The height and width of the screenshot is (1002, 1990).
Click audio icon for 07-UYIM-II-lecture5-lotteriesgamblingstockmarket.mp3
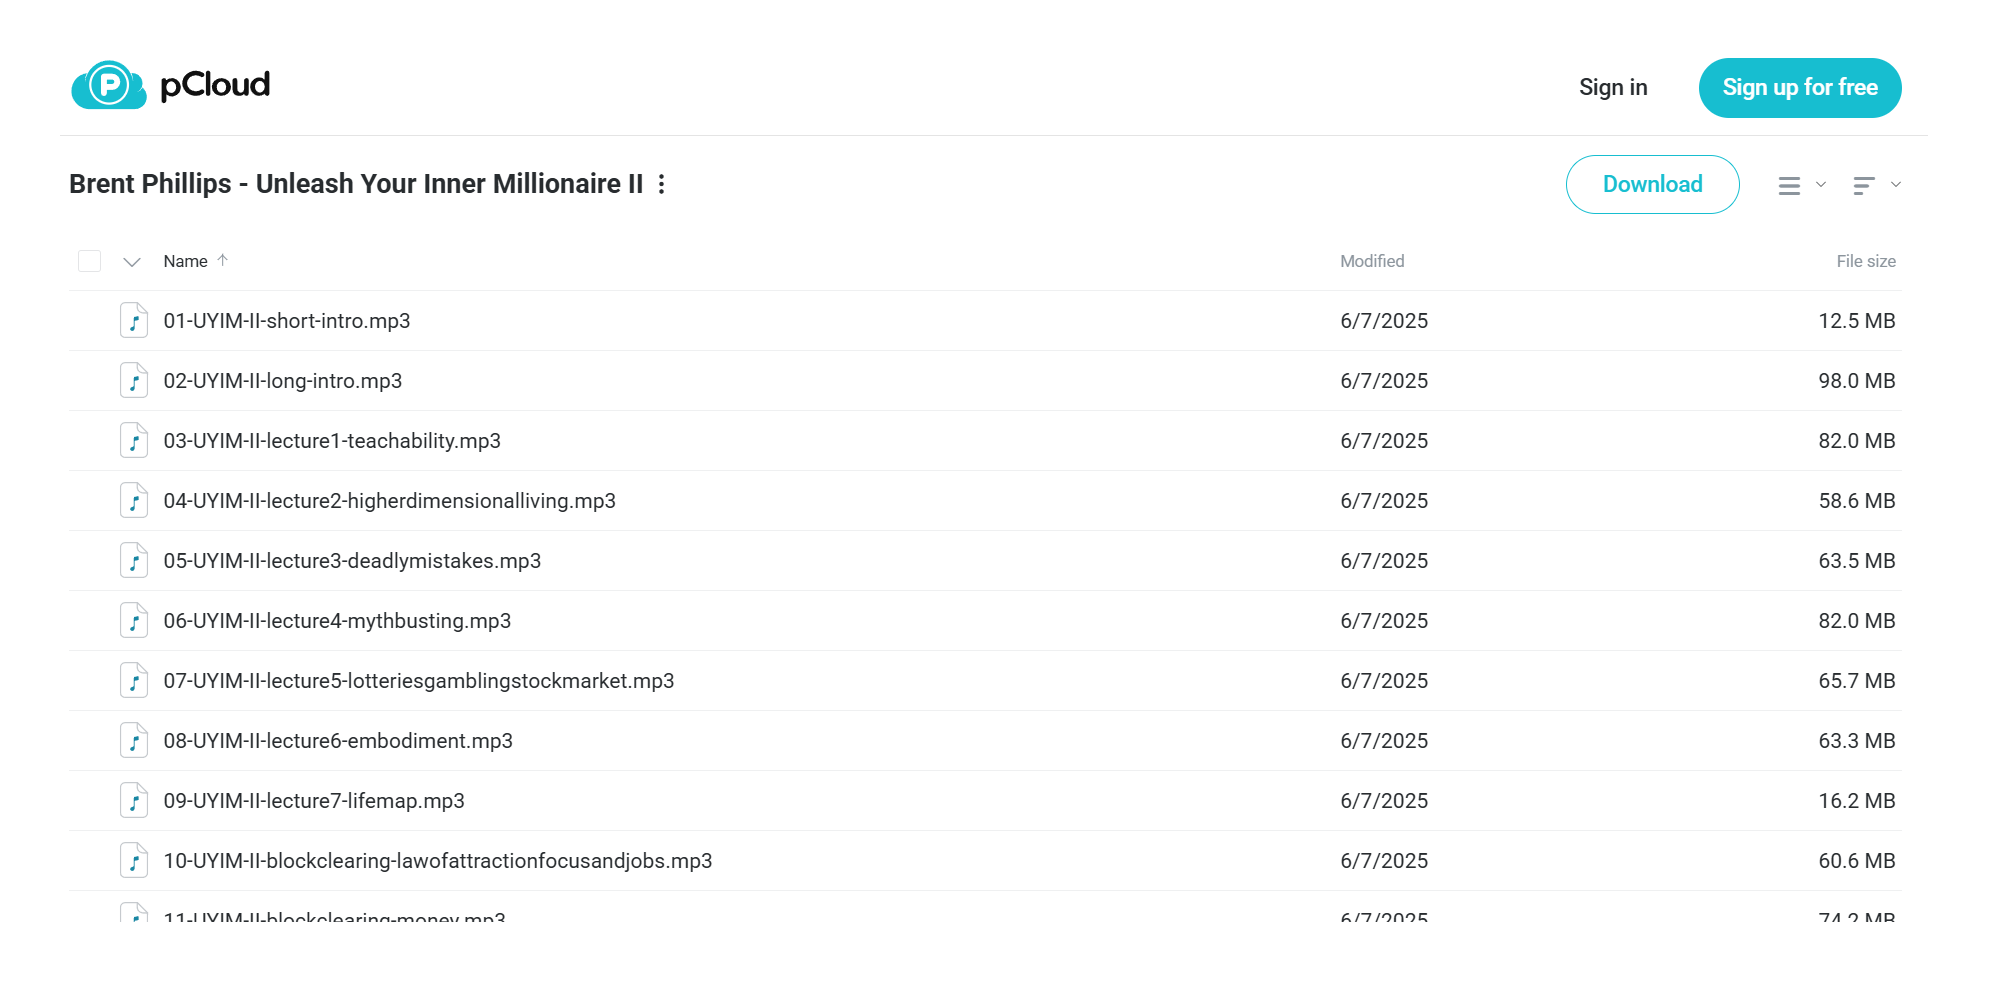[134, 681]
